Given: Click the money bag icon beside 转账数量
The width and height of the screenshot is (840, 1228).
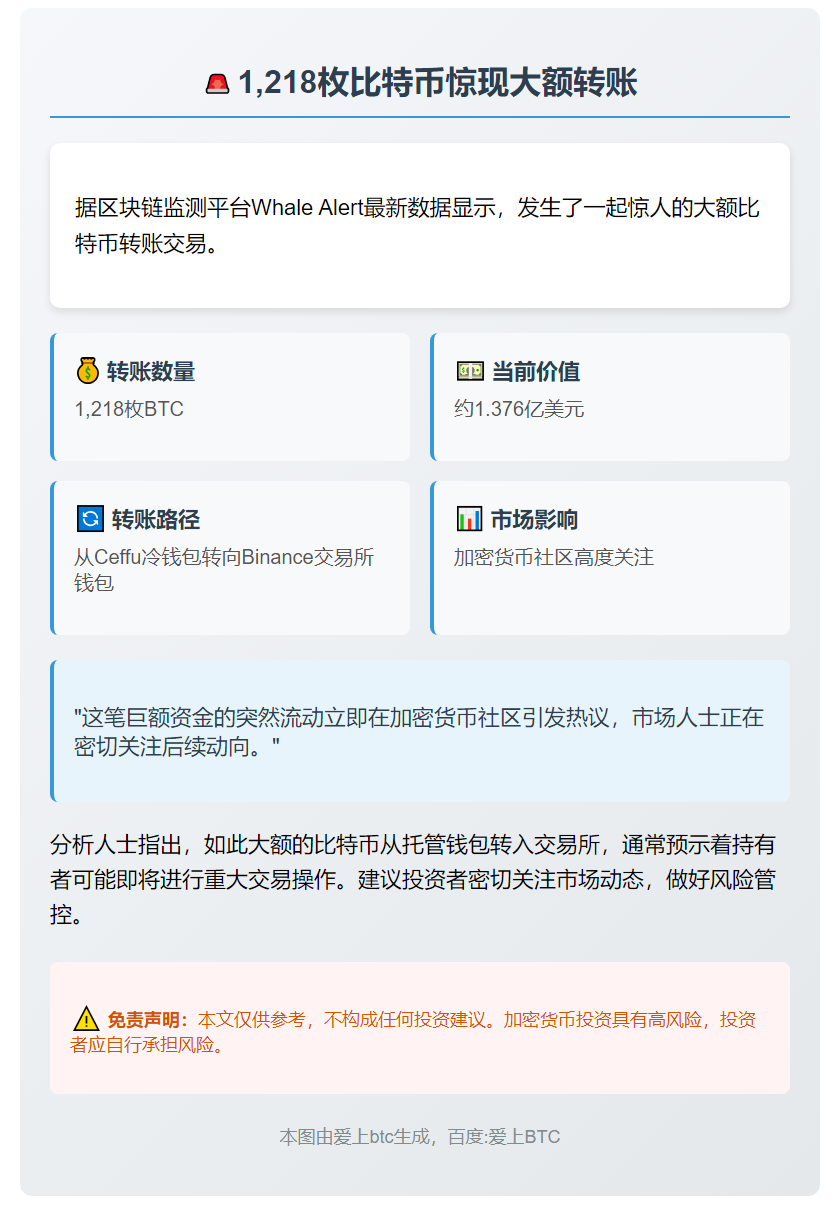Looking at the screenshot, I should click(x=88, y=372).
